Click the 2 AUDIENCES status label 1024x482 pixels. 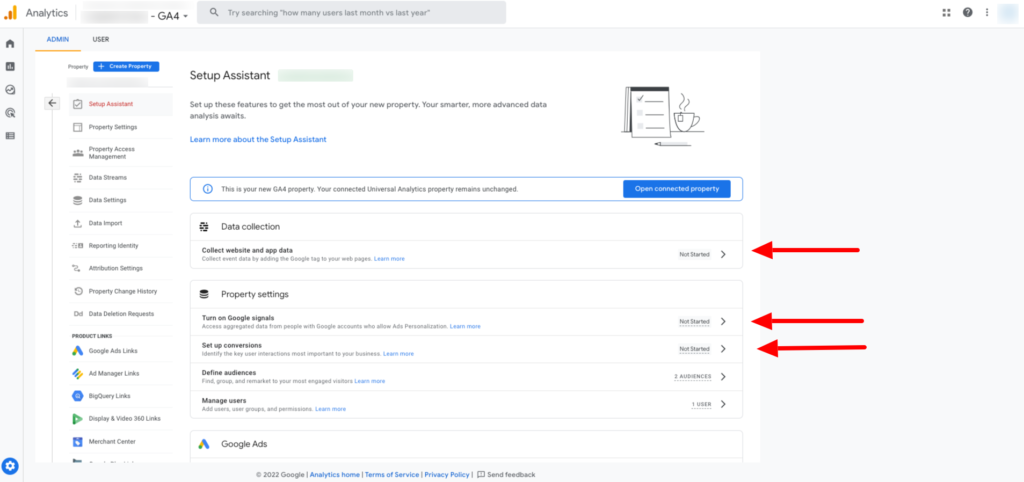tap(692, 377)
